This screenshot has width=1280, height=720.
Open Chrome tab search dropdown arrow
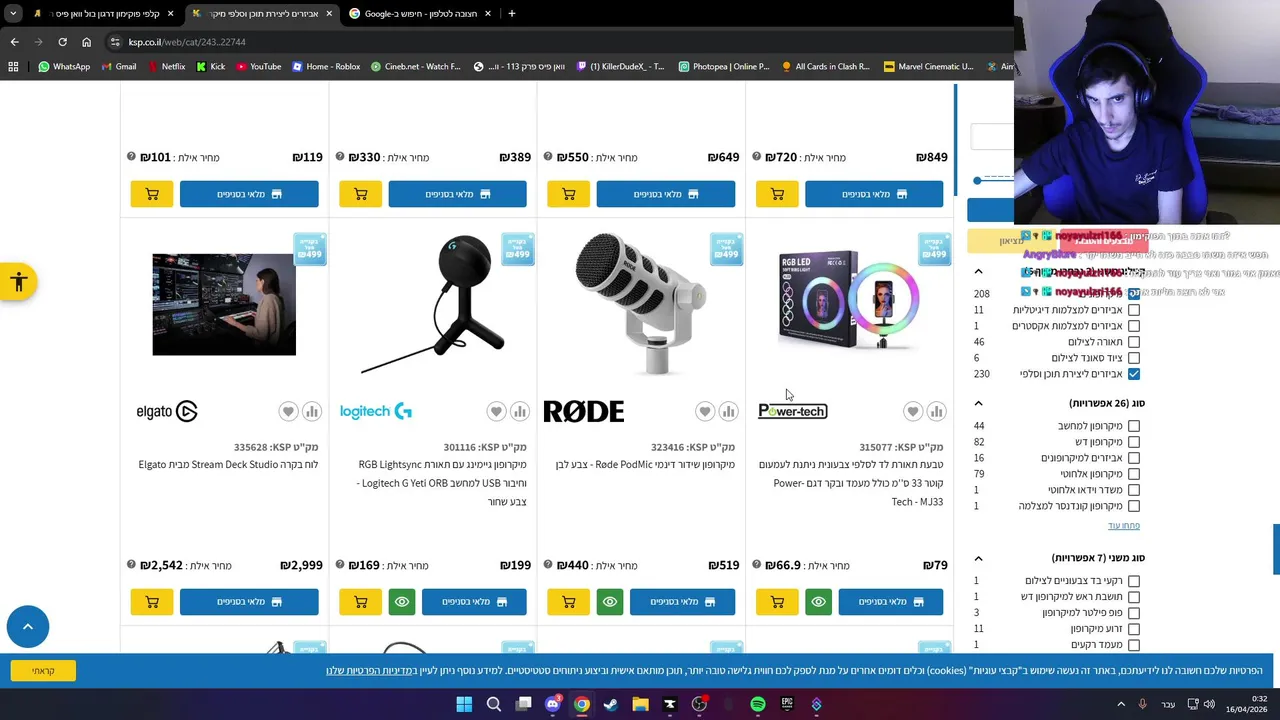[12, 14]
